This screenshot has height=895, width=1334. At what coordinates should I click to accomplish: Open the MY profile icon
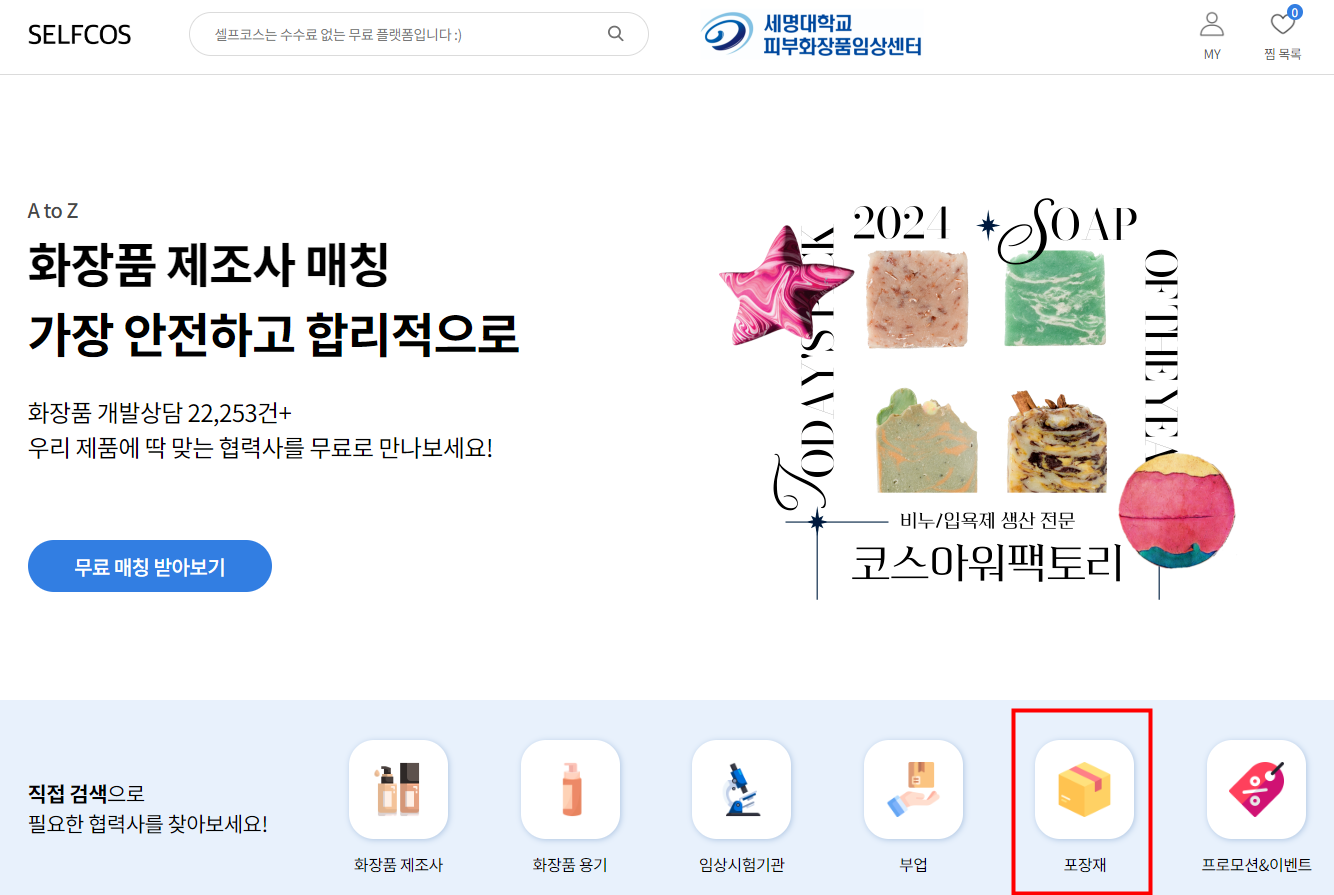pos(1212,24)
